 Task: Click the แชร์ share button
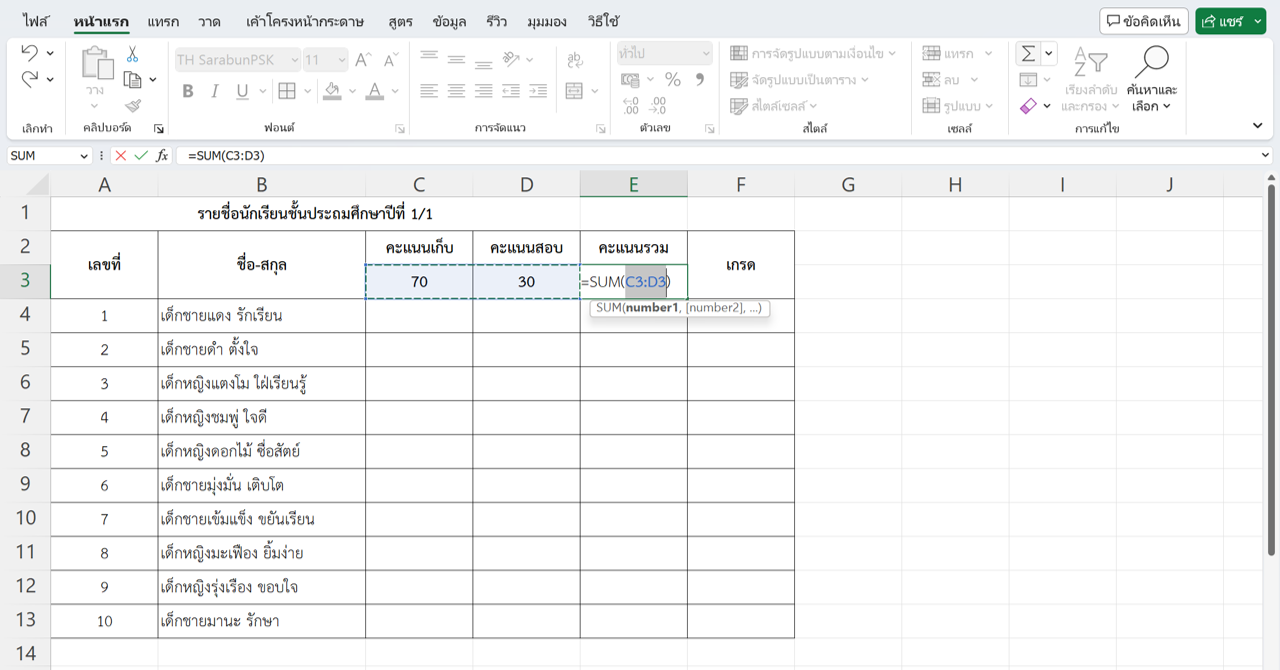[1230, 21]
